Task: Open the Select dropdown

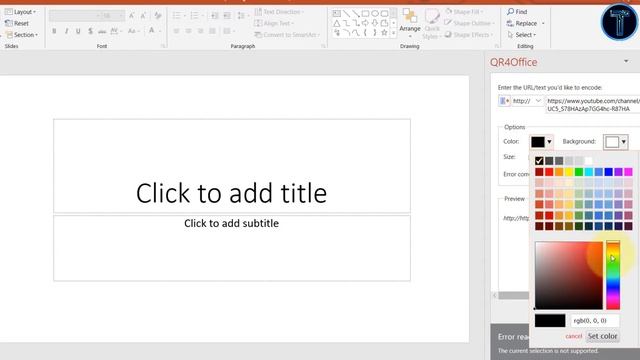Action: pyautogui.click(x=522, y=35)
